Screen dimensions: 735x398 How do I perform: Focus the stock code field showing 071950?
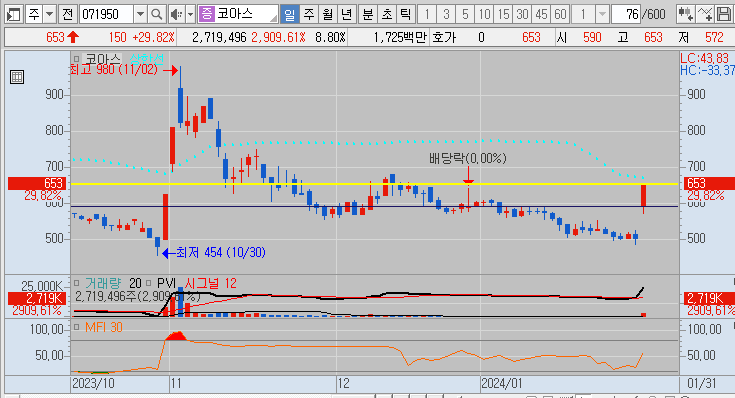[106, 15]
